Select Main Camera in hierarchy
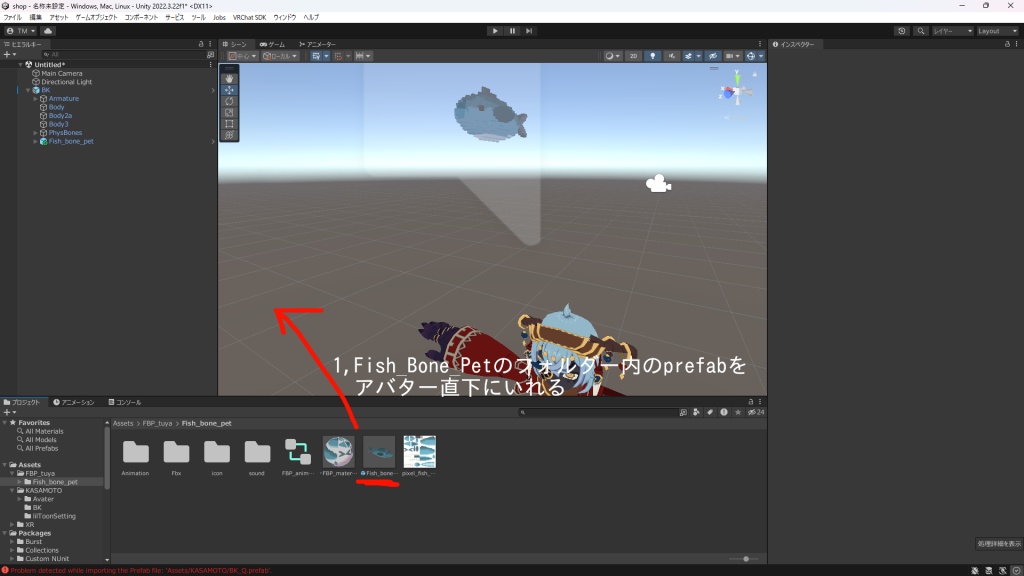 61,73
